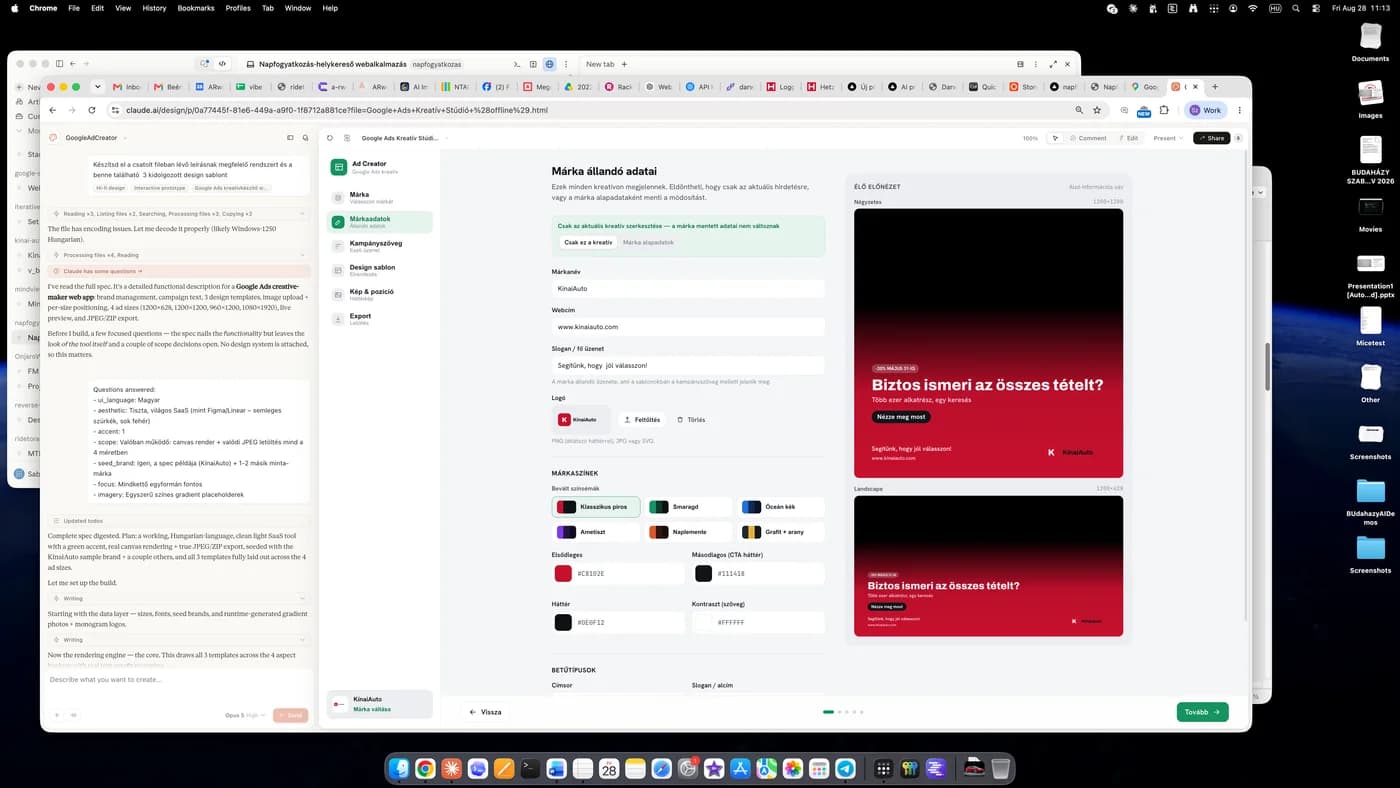Expand the 'Reading ×3, Listing files' activity row
Viewport: 1400px width, 788px height.
179,213
